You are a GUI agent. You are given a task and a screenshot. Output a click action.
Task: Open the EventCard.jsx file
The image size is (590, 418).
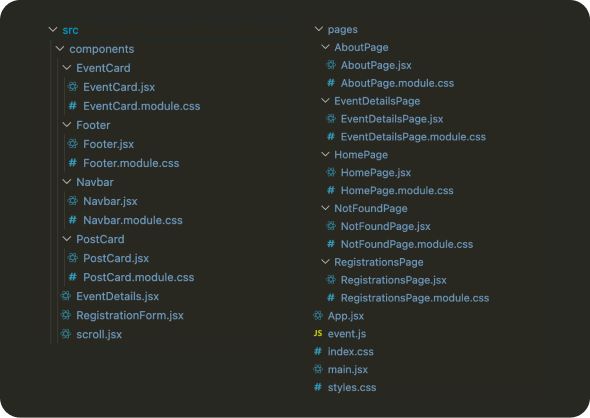coord(119,87)
